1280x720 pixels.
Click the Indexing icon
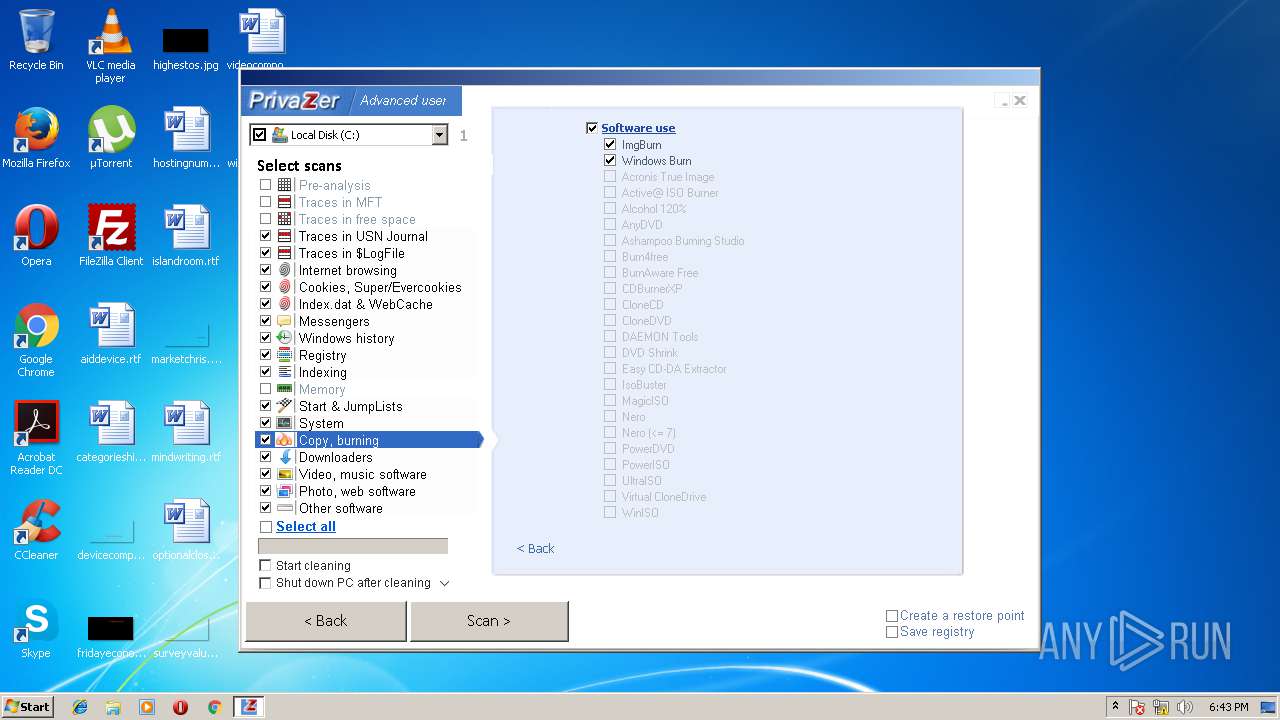(x=285, y=372)
